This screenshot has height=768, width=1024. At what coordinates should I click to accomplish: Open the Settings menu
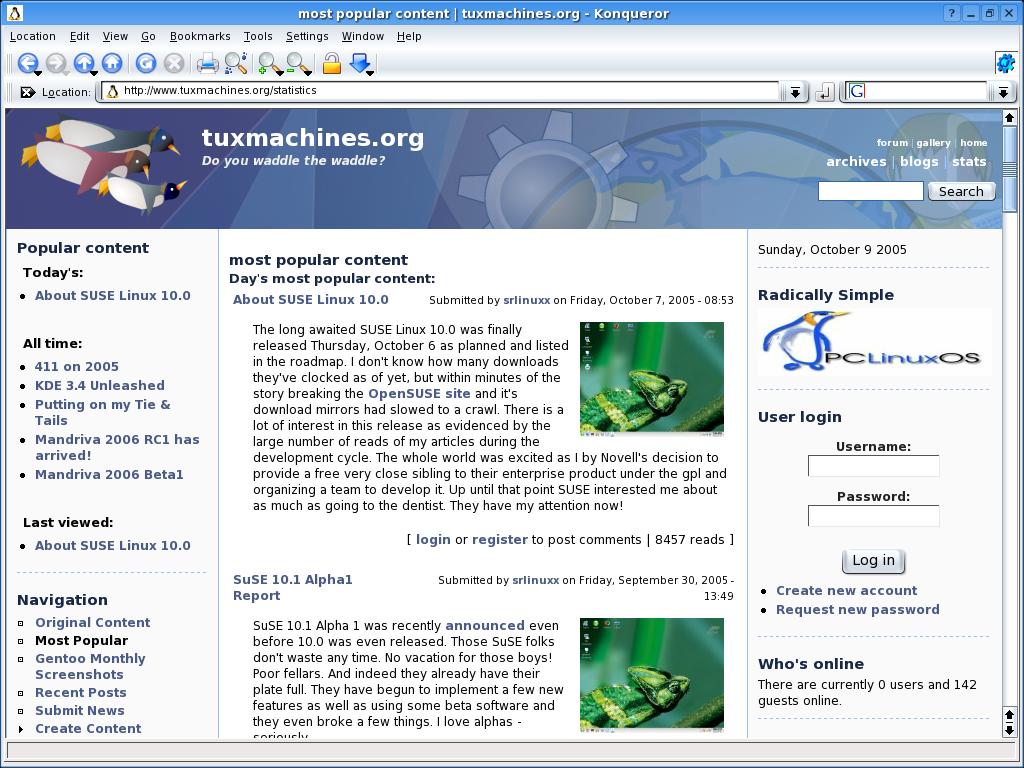coord(307,37)
